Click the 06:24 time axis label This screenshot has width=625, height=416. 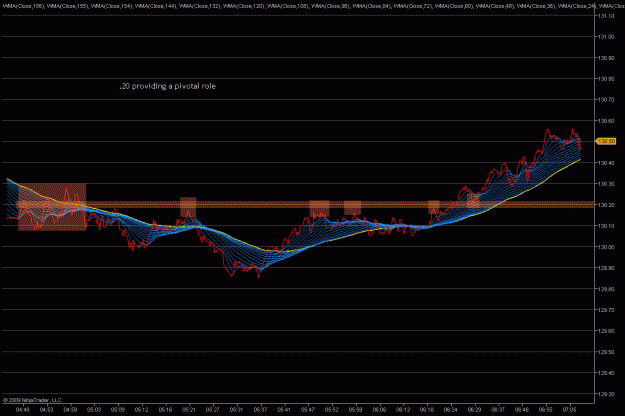pos(450,410)
